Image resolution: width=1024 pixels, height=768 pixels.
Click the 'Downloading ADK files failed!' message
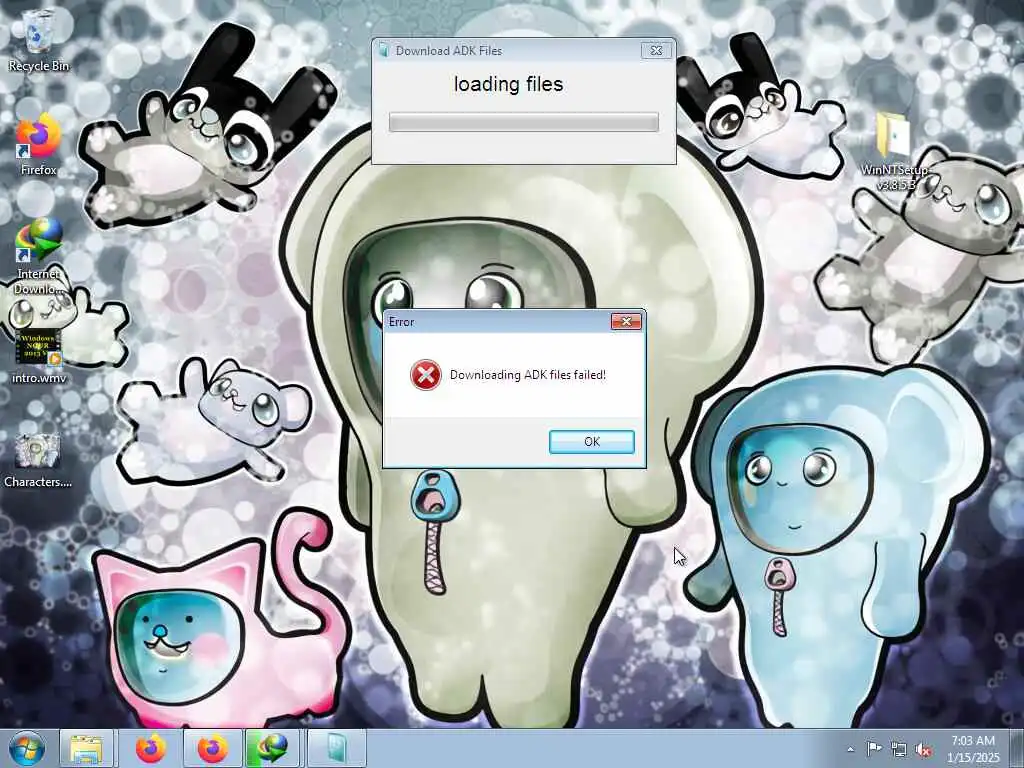pyautogui.click(x=528, y=375)
